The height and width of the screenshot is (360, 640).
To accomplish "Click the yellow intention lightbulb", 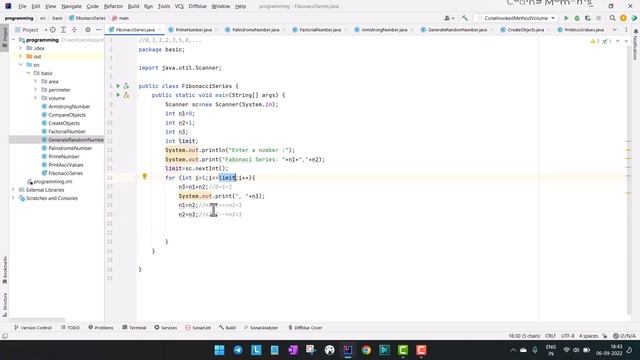I will pos(144,176).
